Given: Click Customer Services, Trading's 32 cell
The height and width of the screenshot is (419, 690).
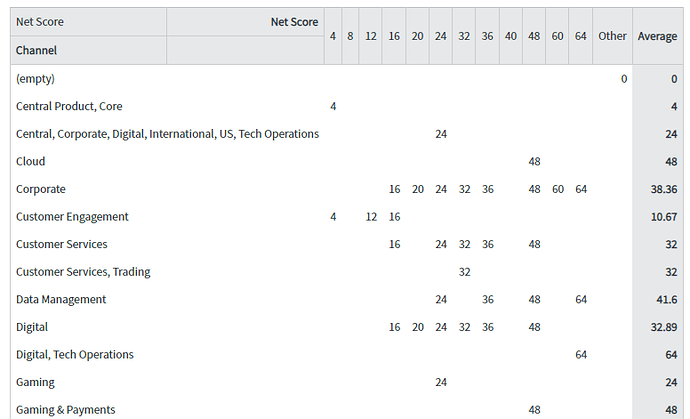Looking at the screenshot, I should (x=464, y=272).
